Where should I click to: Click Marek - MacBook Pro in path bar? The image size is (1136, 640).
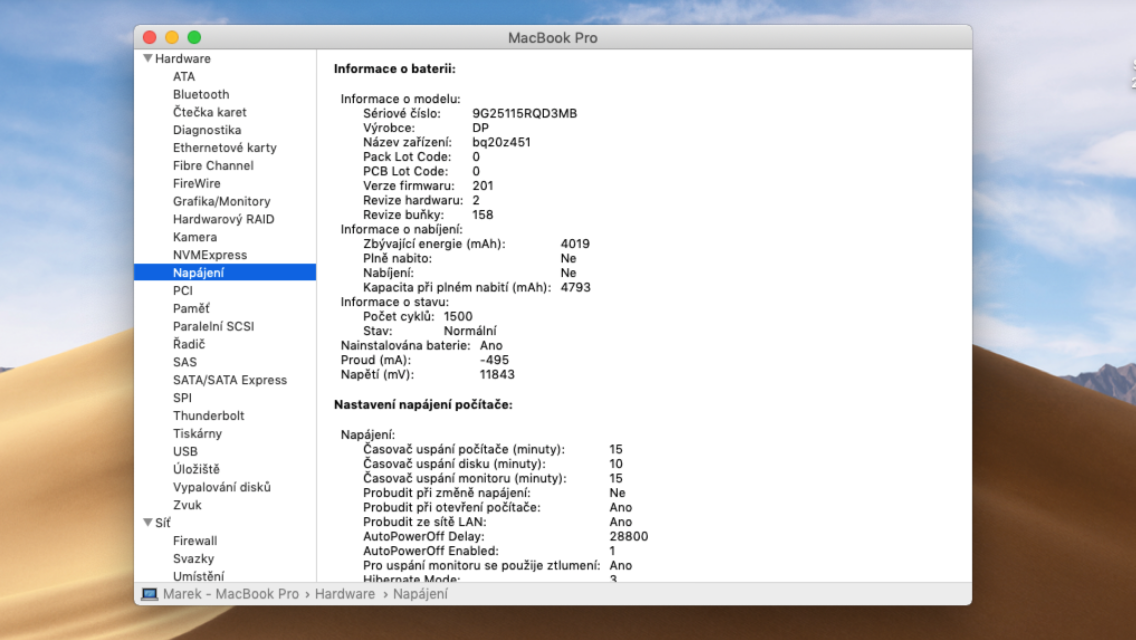[x=230, y=594]
